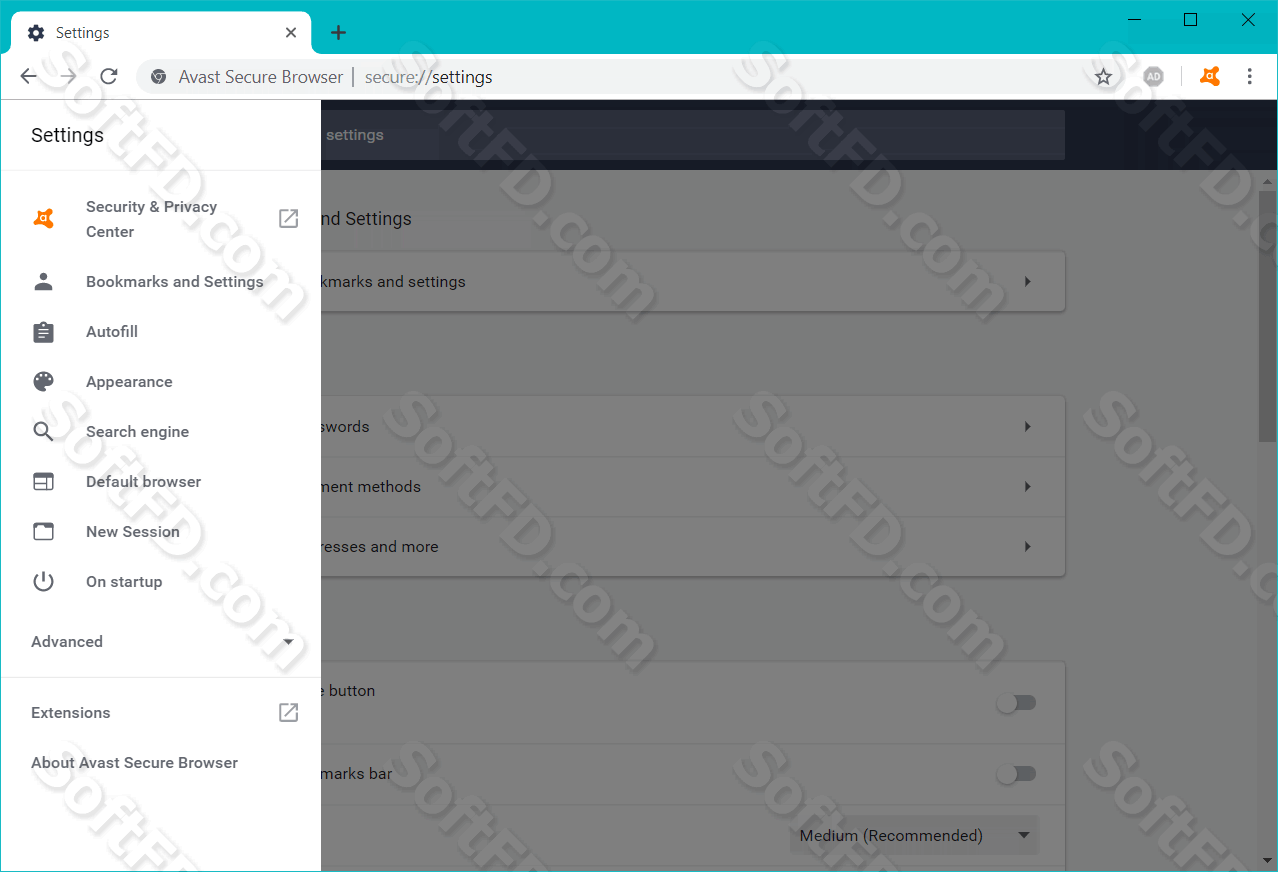Bookmark this page with the star icon
The width and height of the screenshot is (1278, 872).
[1103, 76]
